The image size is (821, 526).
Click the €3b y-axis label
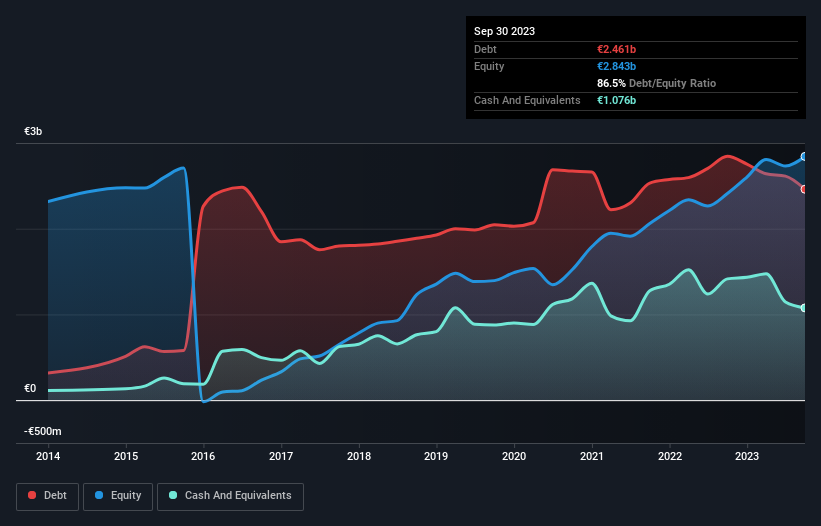(33, 131)
